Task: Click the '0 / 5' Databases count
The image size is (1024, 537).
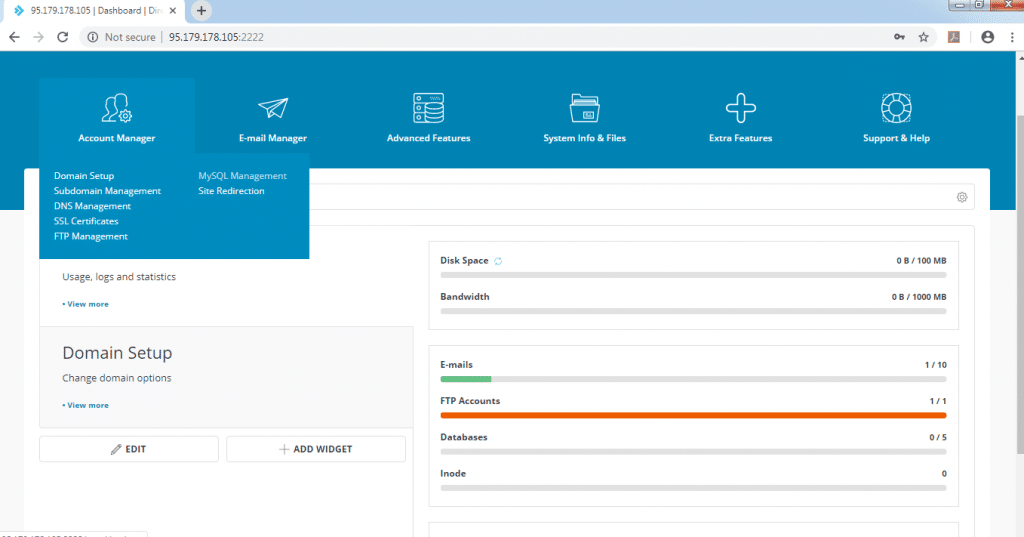Action: pyautogui.click(x=938, y=438)
